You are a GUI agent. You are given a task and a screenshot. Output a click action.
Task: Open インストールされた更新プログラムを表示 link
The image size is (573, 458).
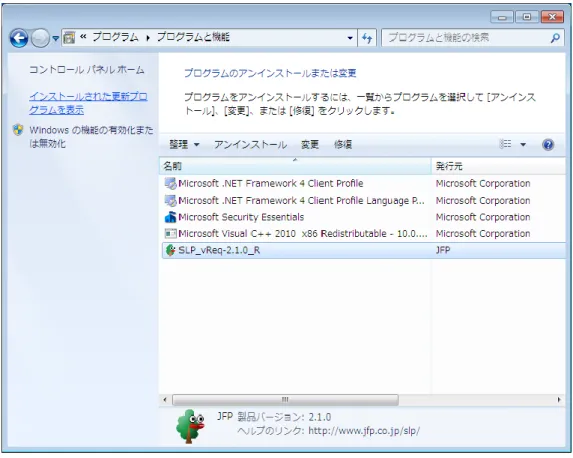tap(88, 103)
